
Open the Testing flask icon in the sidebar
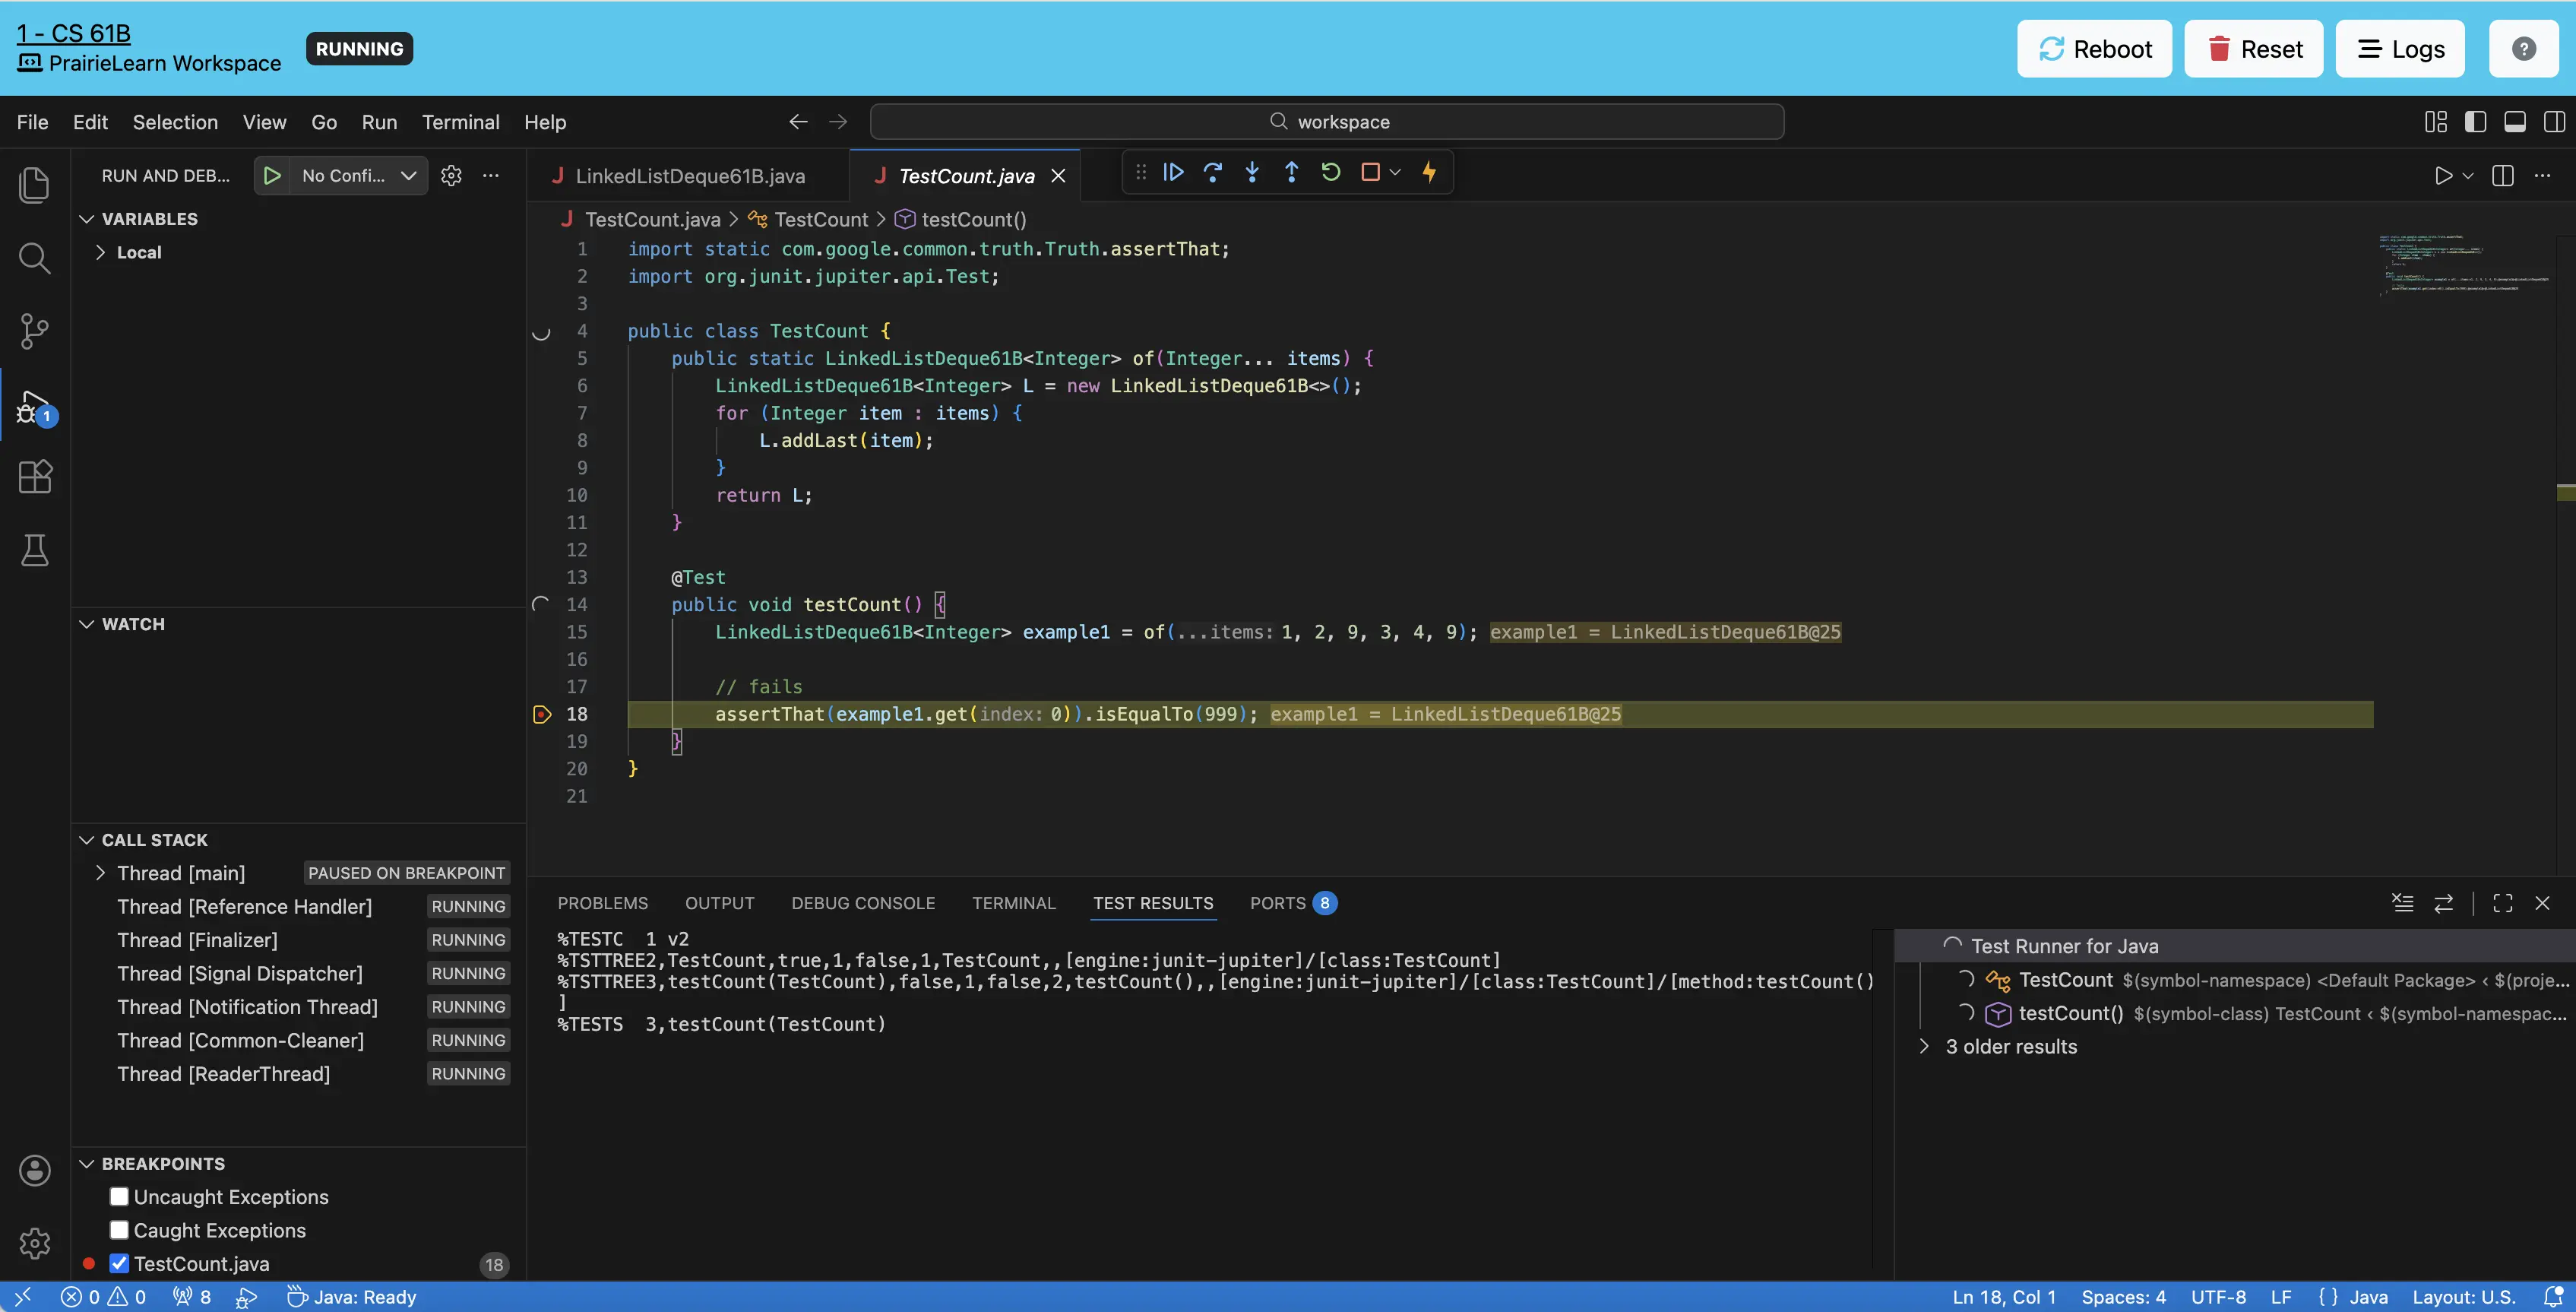35,550
